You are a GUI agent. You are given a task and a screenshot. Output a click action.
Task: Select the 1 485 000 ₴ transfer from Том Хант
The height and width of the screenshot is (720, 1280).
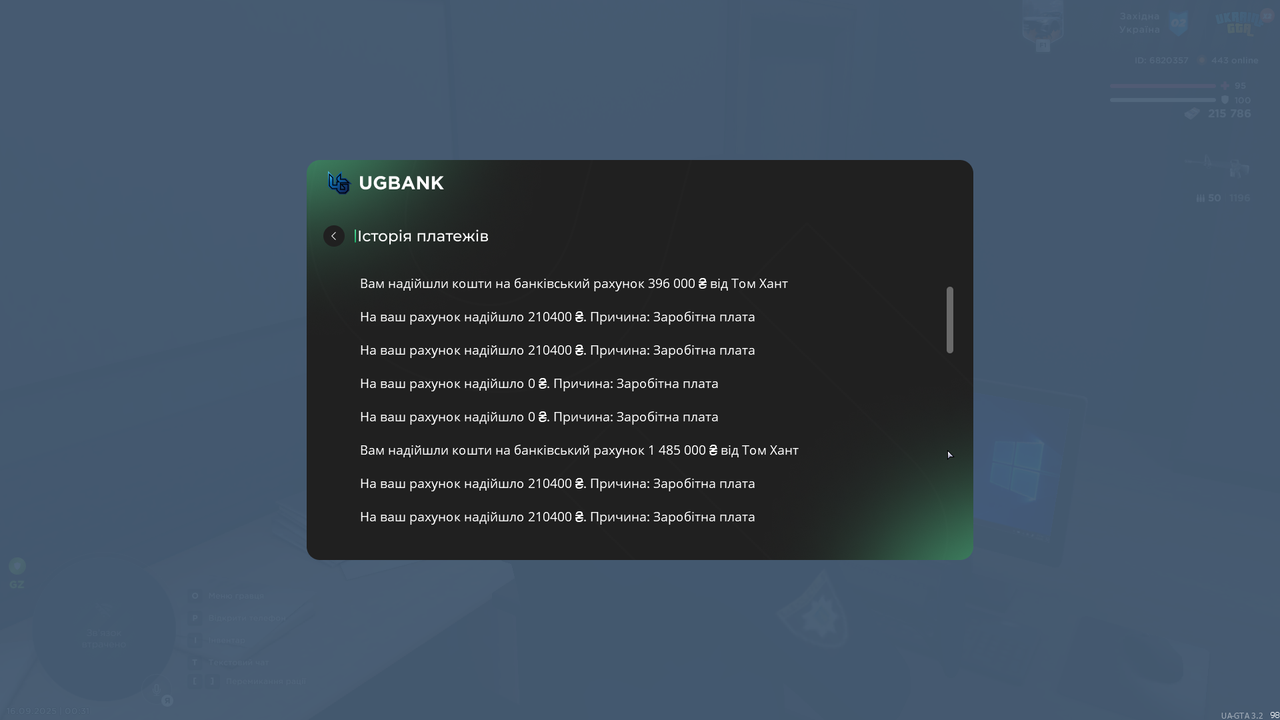point(579,450)
